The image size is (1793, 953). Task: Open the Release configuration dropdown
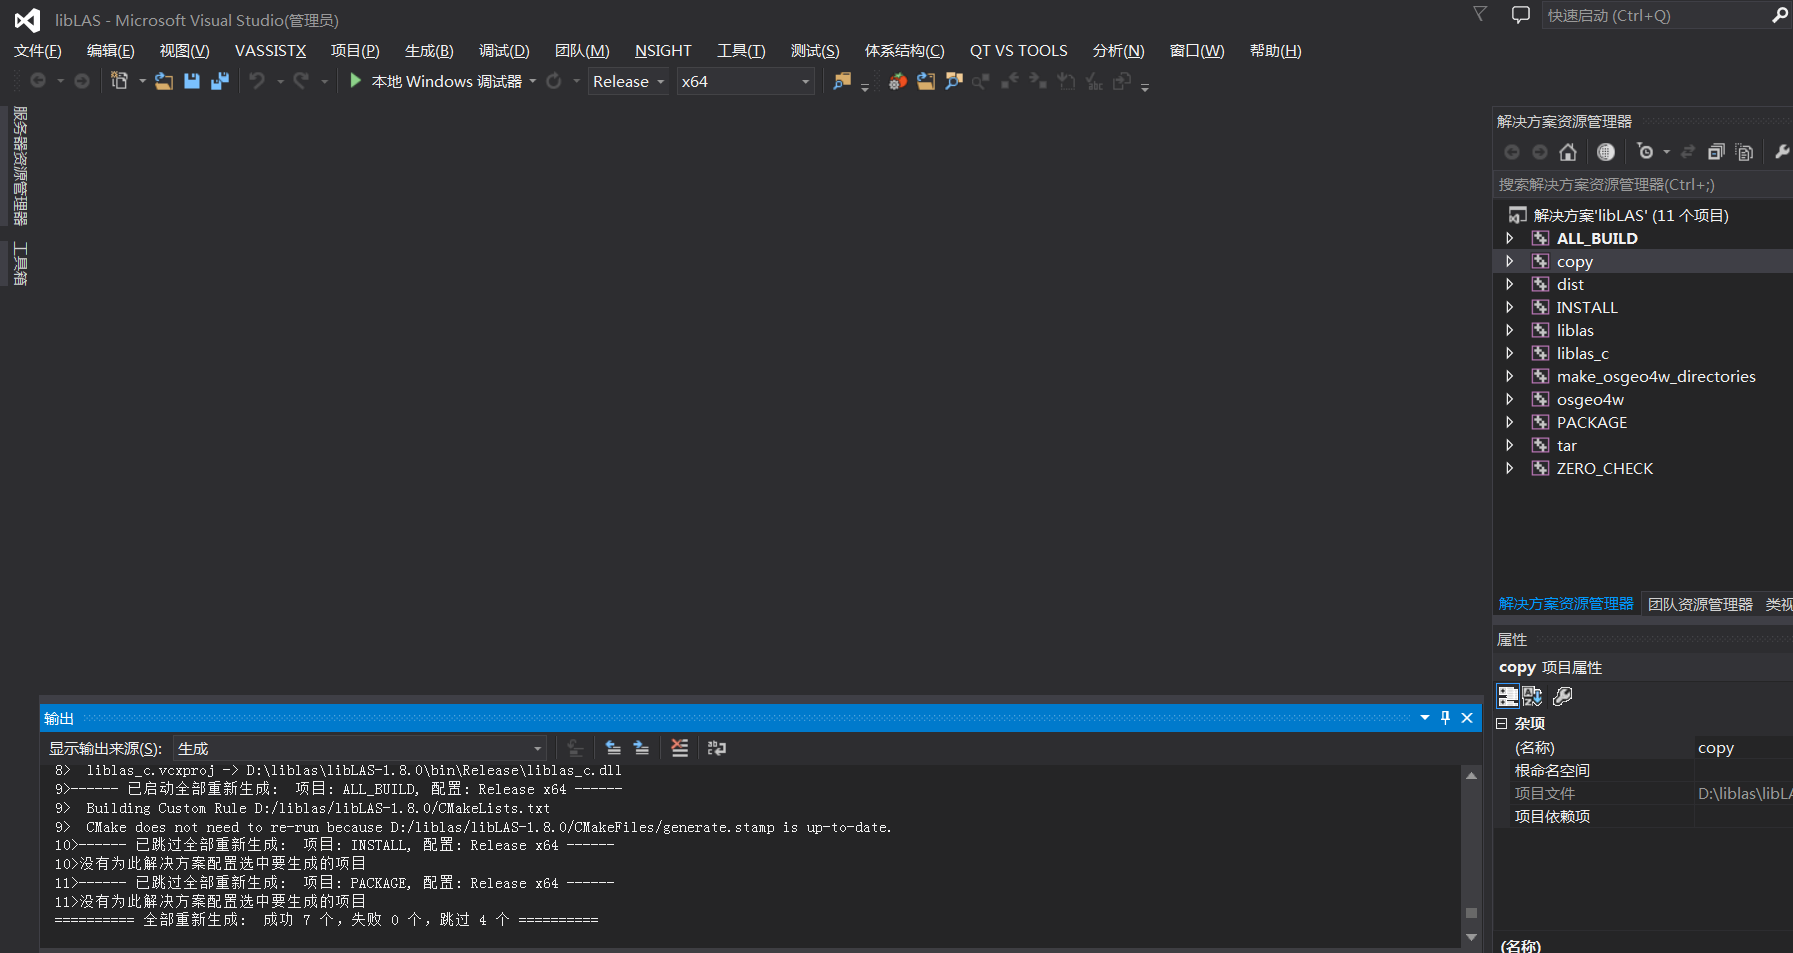coord(628,81)
